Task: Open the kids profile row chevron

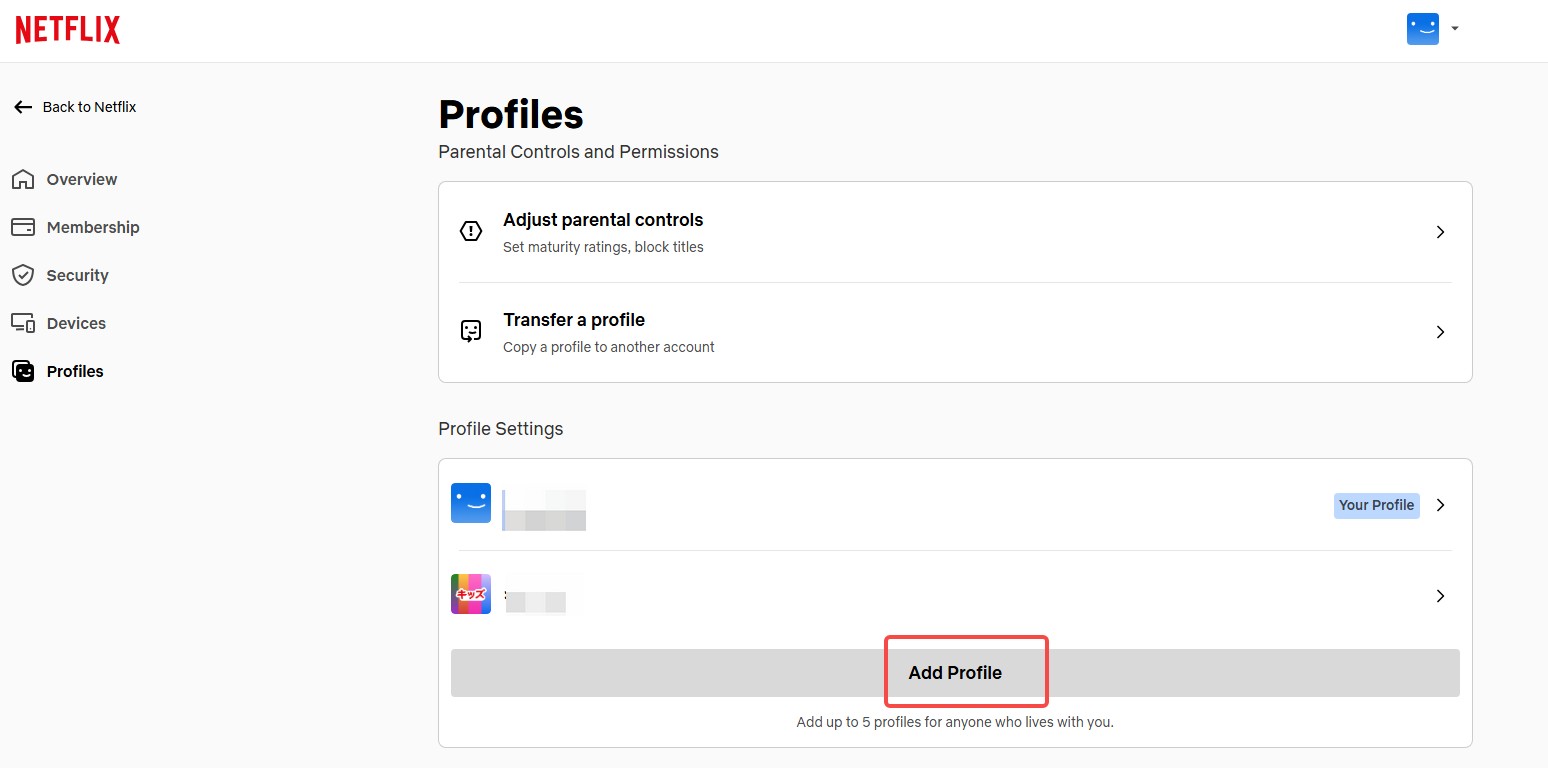Action: pos(1440,596)
